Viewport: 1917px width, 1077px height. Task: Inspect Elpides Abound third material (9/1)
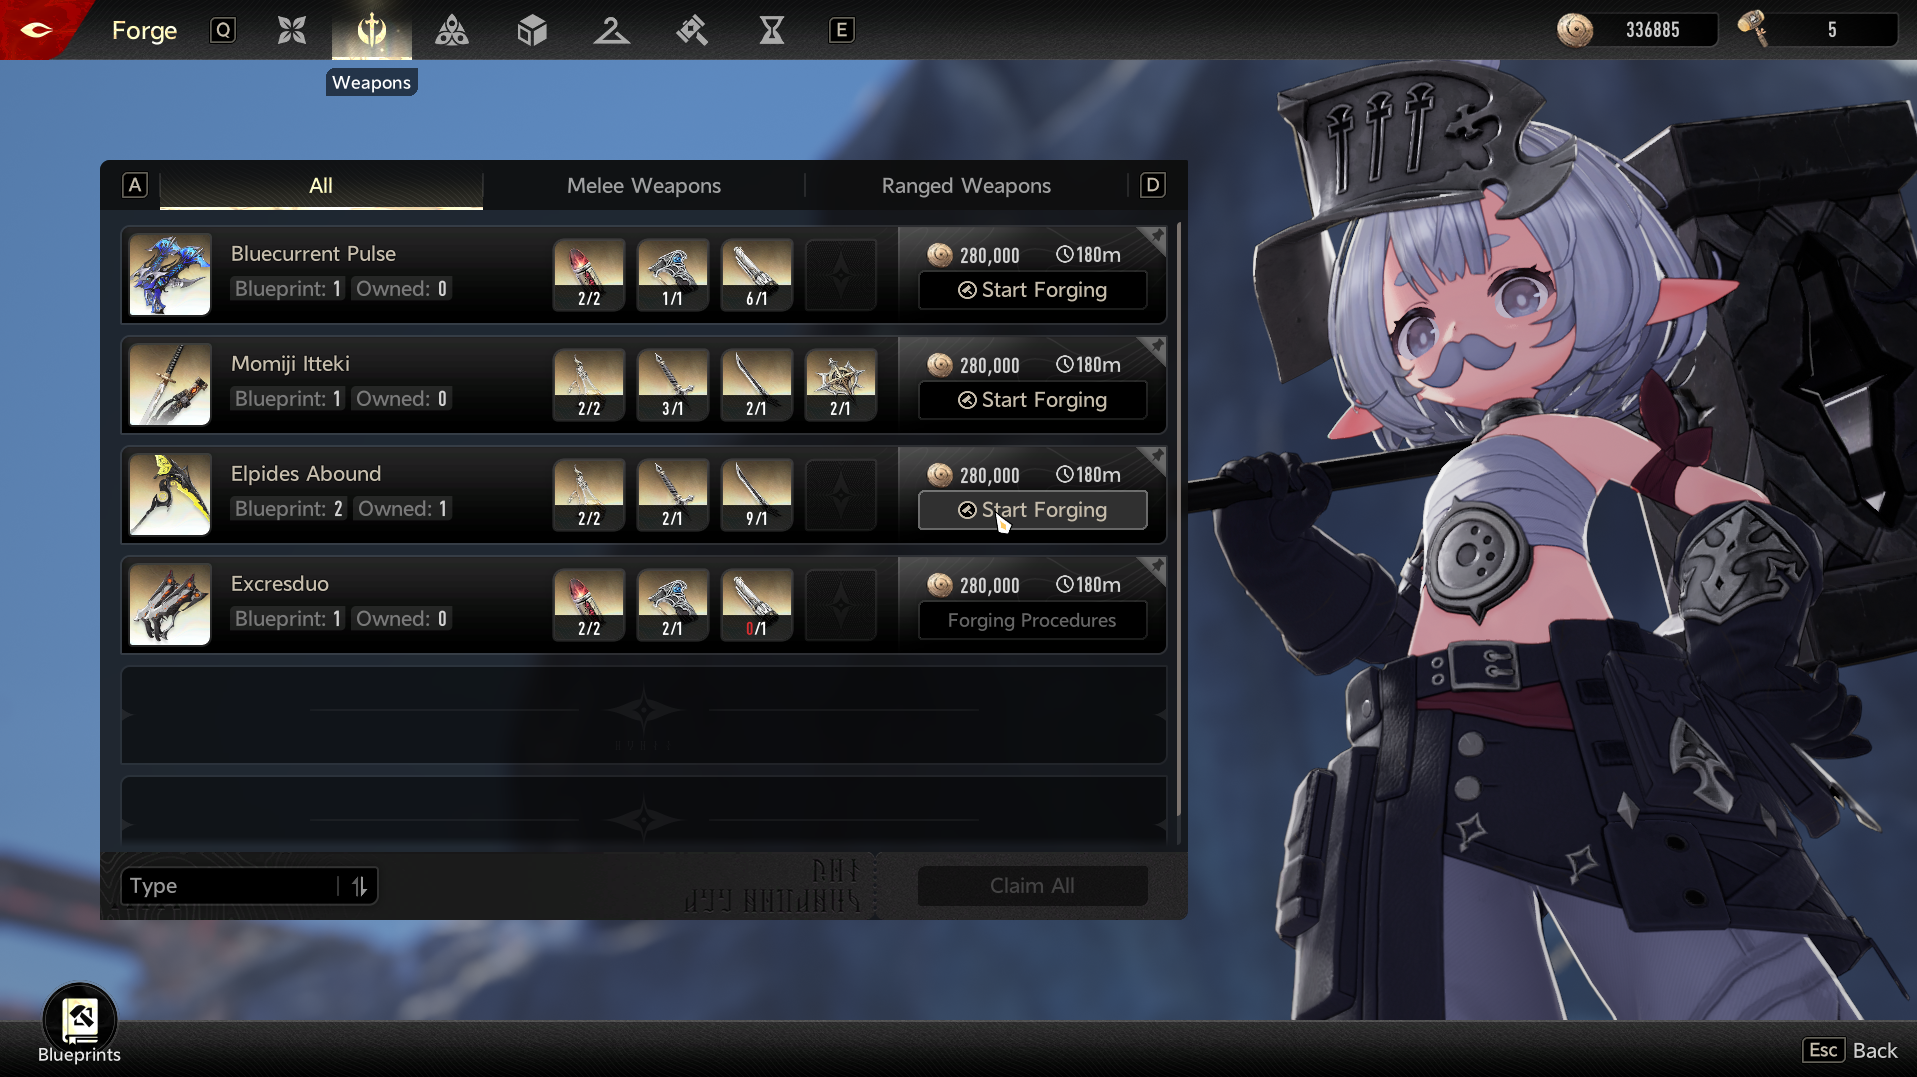coord(757,495)
